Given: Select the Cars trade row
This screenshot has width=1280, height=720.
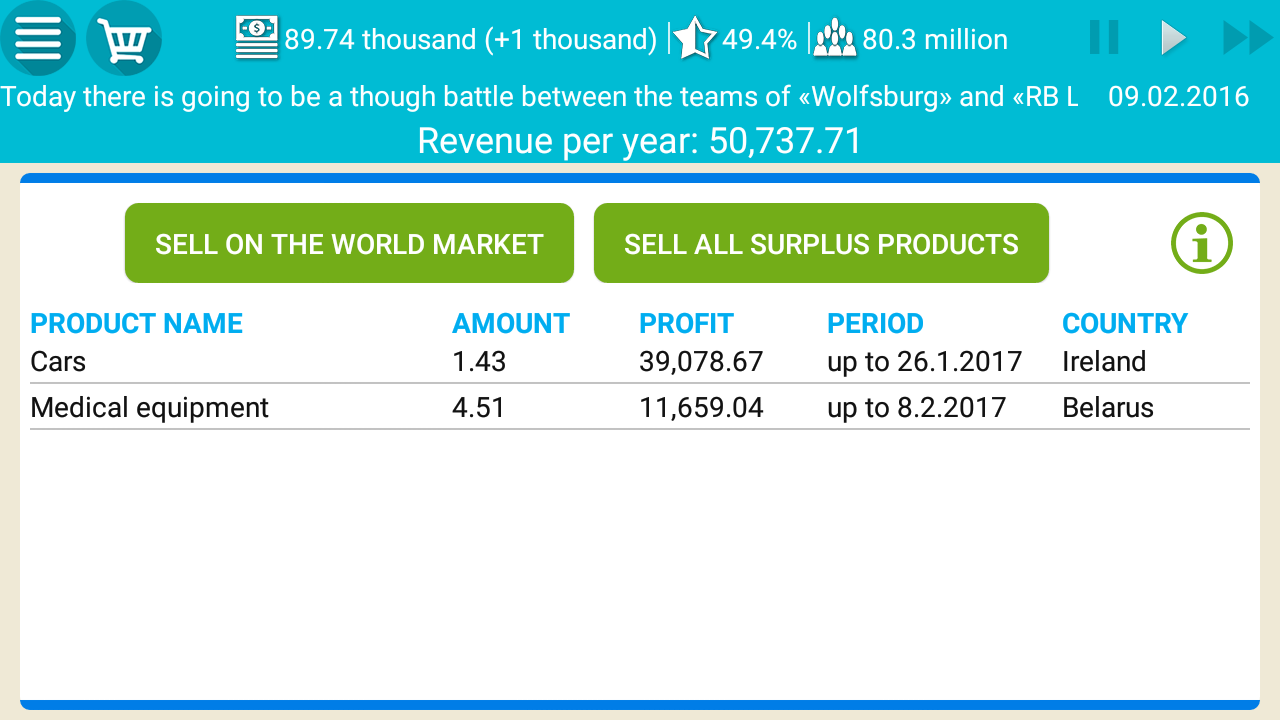Looking at the screenshot, I should 639,362.
